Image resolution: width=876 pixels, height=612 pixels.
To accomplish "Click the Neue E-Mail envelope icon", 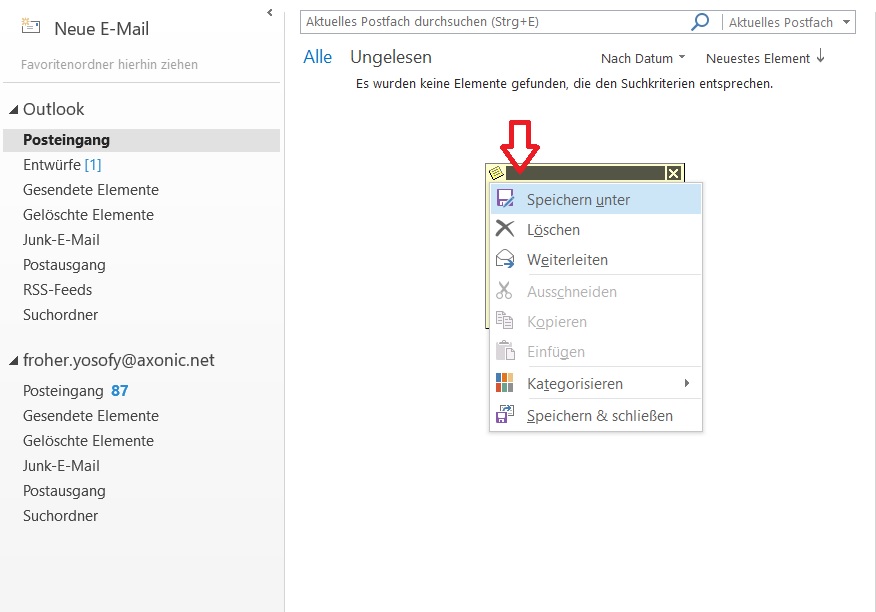I will [x=31, y=26].
